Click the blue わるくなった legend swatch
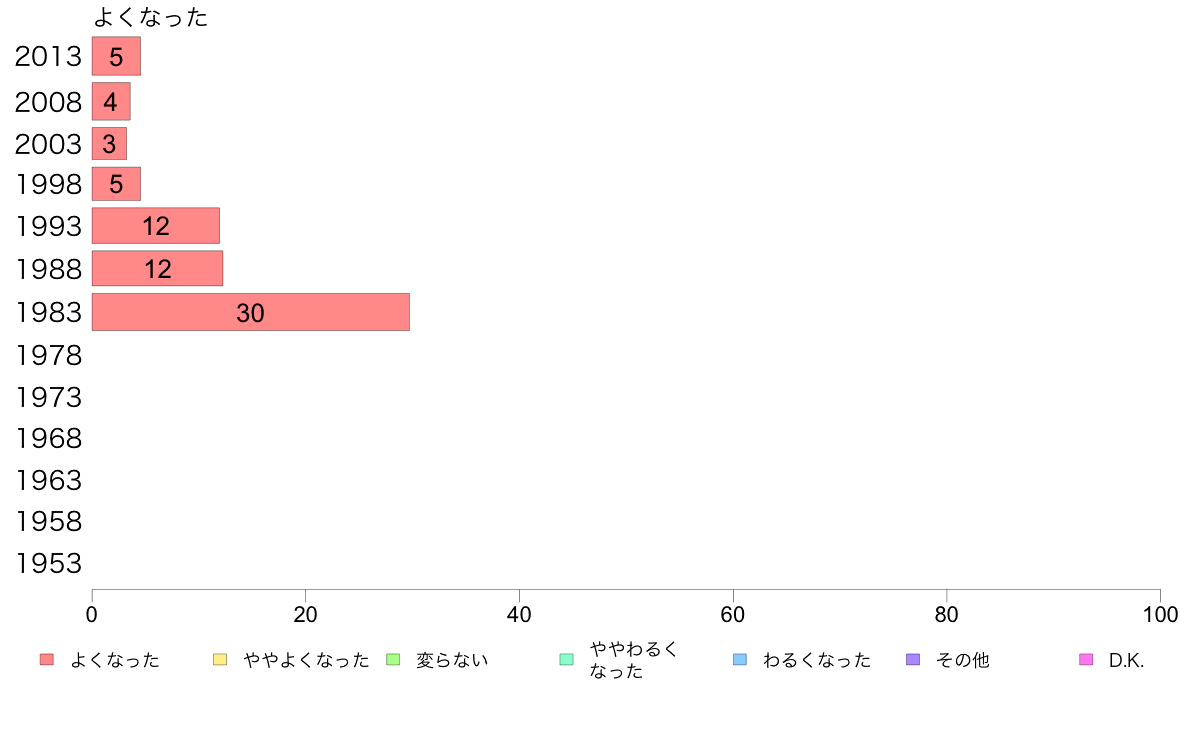 (x=739, y=660)
